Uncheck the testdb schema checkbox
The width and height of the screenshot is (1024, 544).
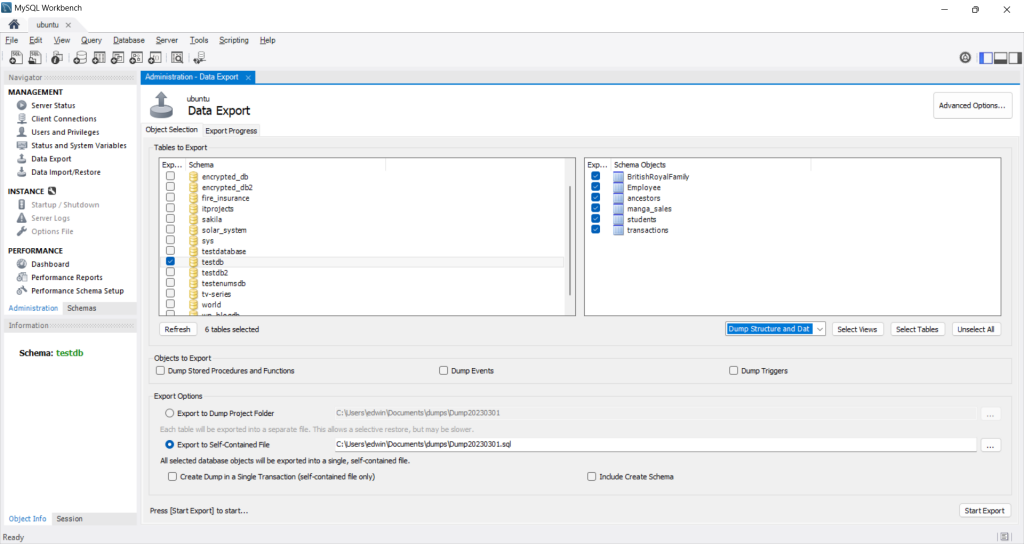(x=170, y=261)
